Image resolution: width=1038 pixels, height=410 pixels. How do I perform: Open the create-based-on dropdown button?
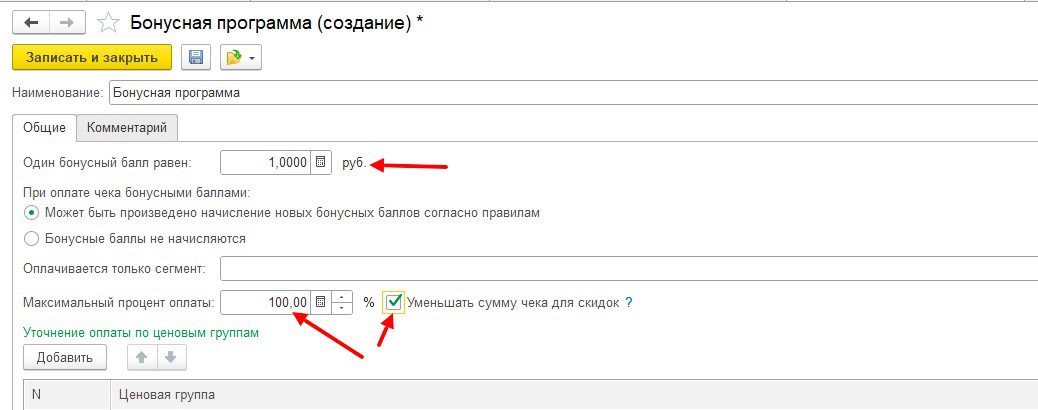(x=240, y=58)
